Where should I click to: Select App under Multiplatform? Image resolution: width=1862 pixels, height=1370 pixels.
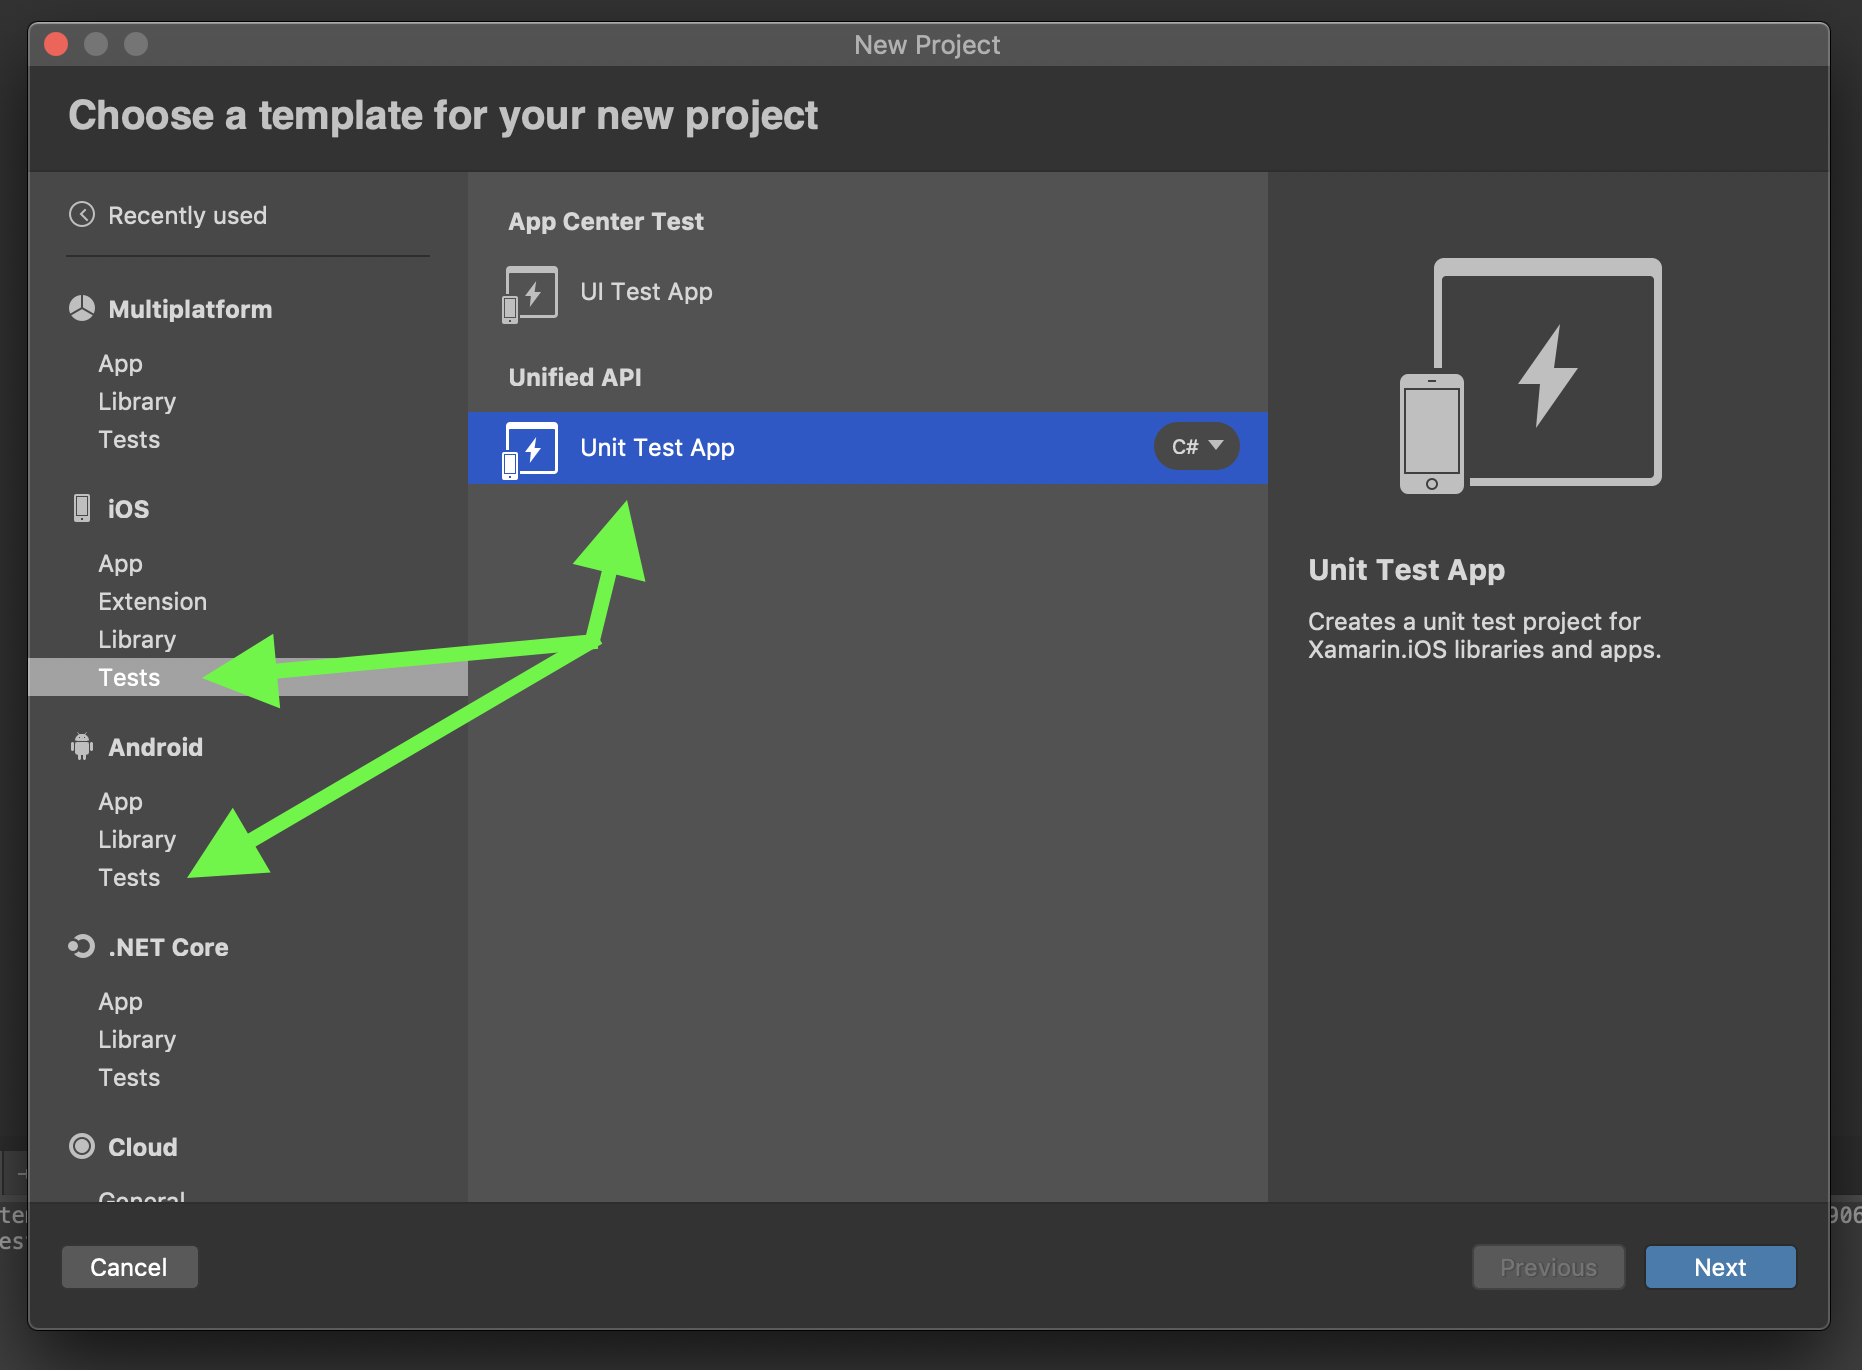pos(120,363)
